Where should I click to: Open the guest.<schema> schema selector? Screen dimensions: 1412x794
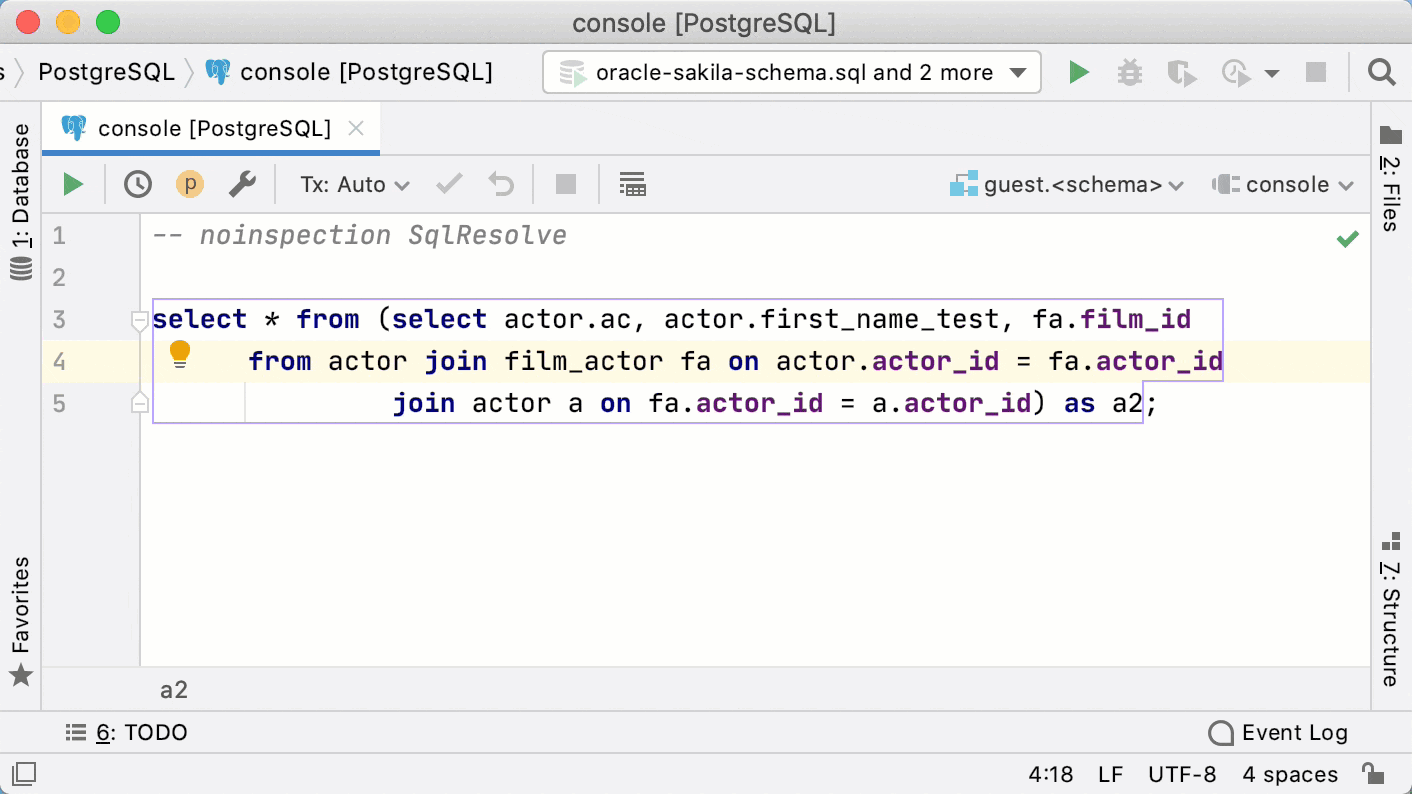click(x=1067, y=184)
